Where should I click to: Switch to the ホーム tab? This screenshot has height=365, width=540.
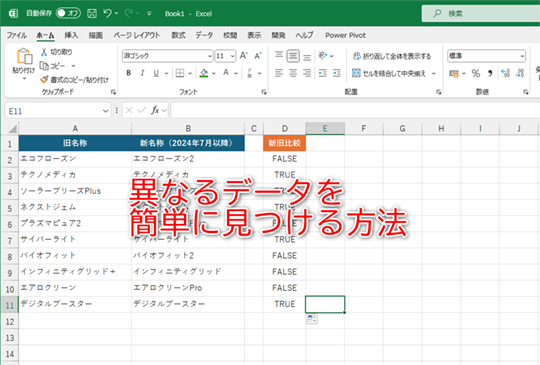click(x=45, y=35)
